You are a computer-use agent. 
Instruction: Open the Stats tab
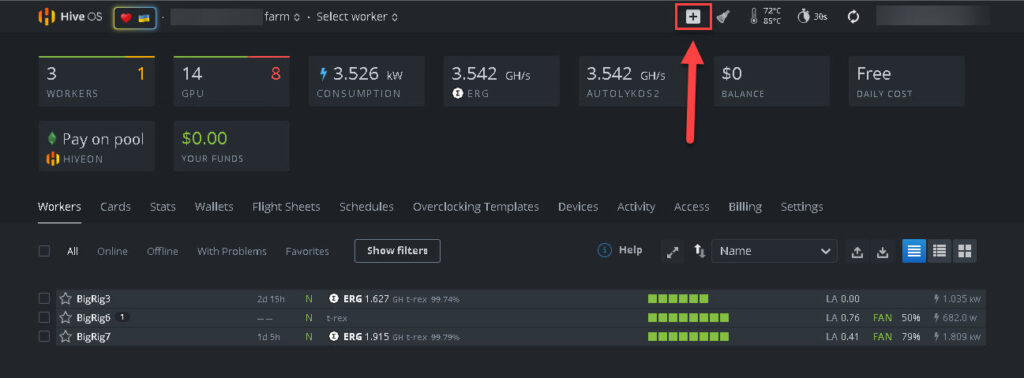(x=163, y=207)
